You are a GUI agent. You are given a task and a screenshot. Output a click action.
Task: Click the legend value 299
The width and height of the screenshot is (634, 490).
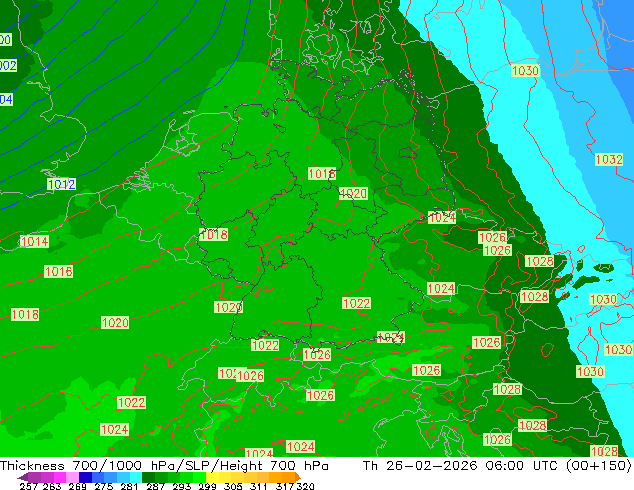pyautogui.click(x=207, y=486)
